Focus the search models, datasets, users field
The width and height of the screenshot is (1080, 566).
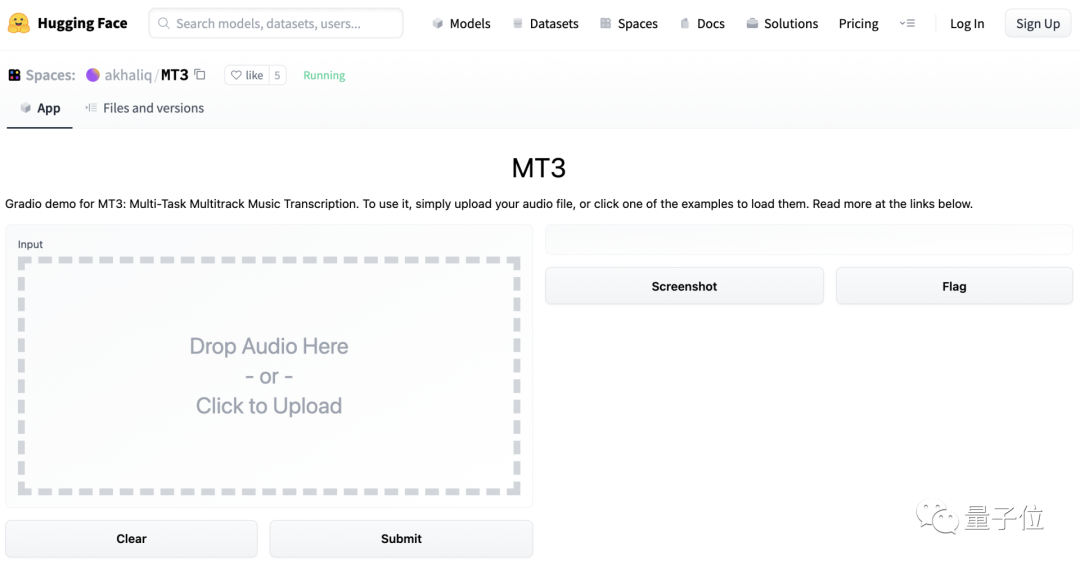(276, 23)
